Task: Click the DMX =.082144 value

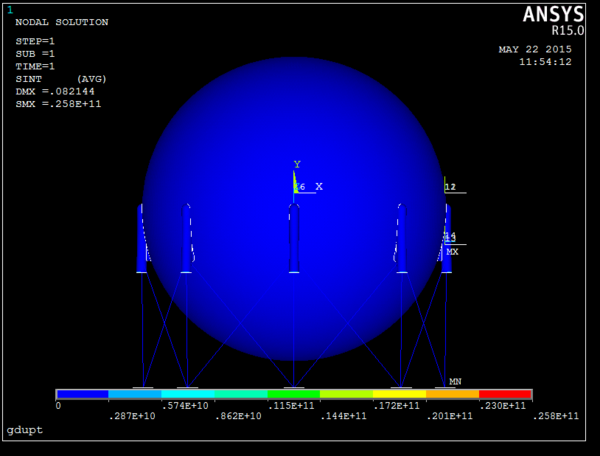Action: (x=58, y=91)
